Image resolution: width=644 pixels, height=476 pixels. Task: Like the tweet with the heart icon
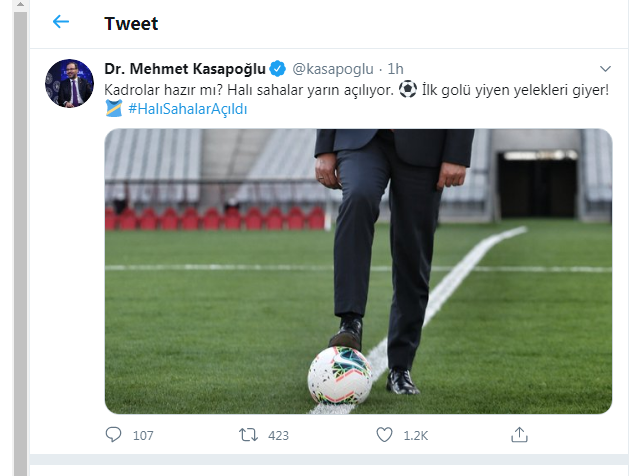pos(385,435)
